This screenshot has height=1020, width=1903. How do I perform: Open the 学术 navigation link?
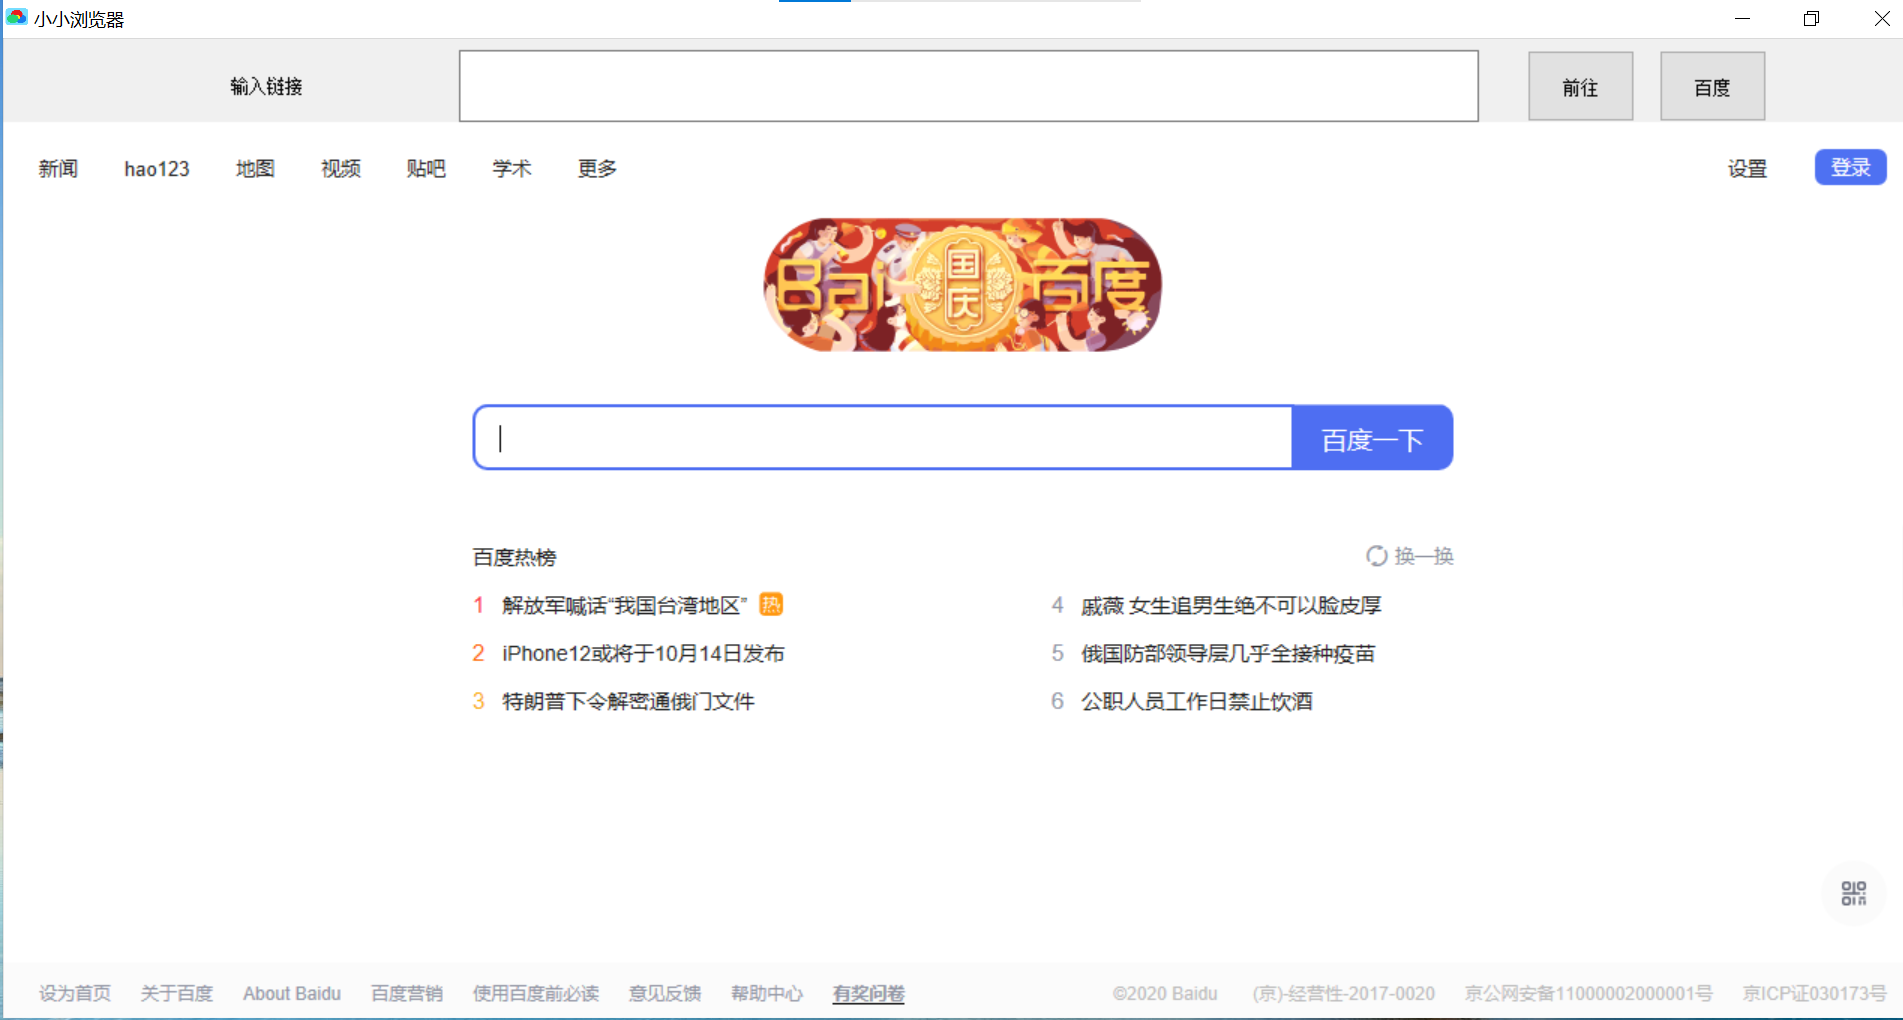pos(512,169)
